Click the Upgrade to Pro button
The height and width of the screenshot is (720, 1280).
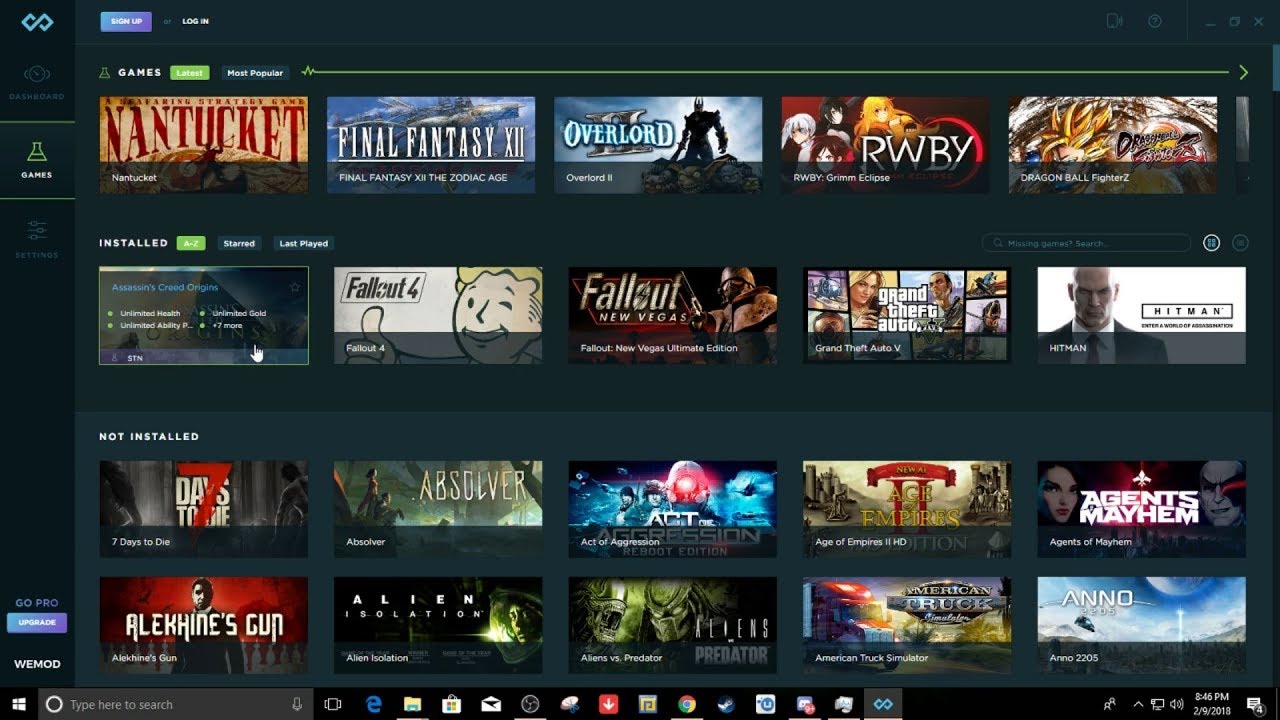(37, 622)
